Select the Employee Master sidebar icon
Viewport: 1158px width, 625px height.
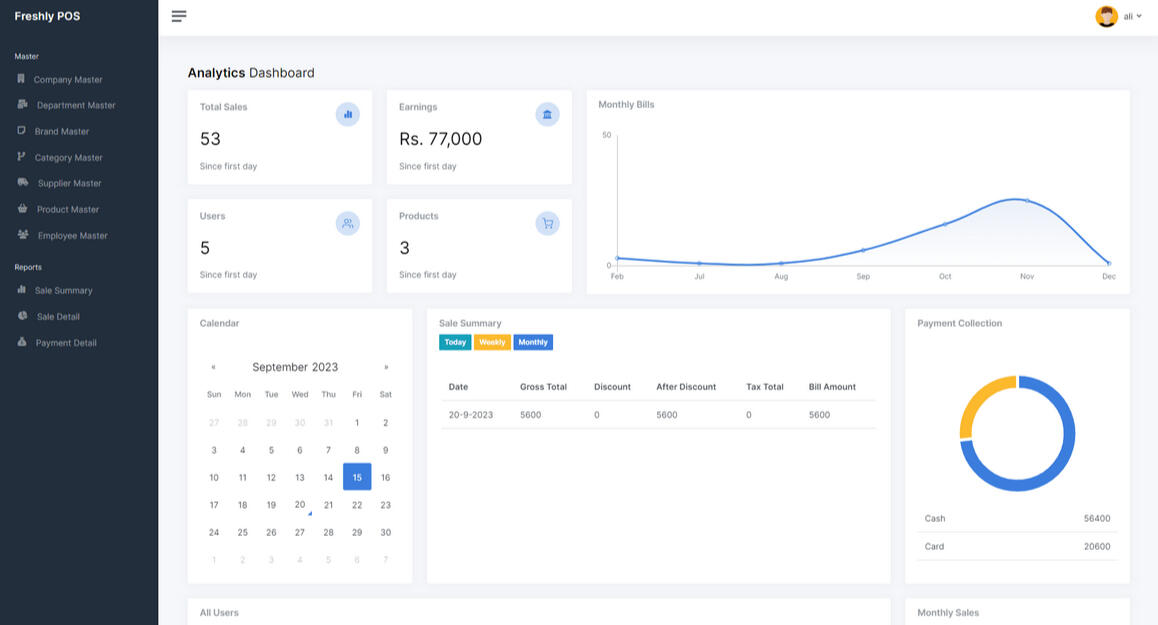pyautogui.click(x=22, y=235)
